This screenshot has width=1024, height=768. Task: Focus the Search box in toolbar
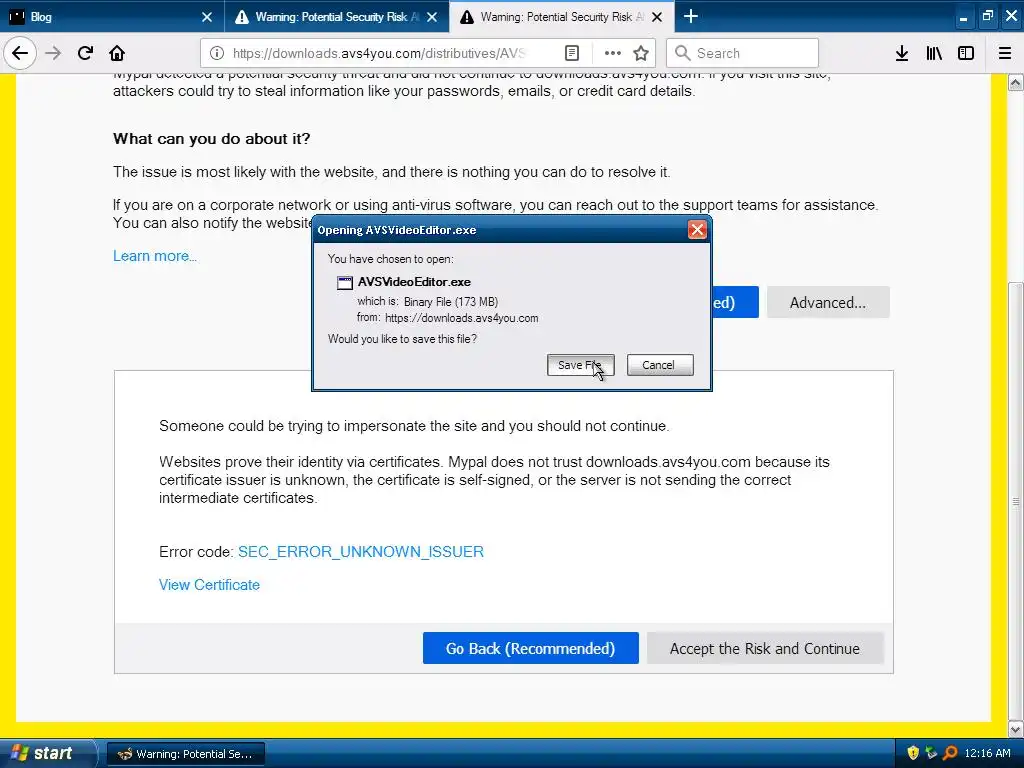coord(743,53)
